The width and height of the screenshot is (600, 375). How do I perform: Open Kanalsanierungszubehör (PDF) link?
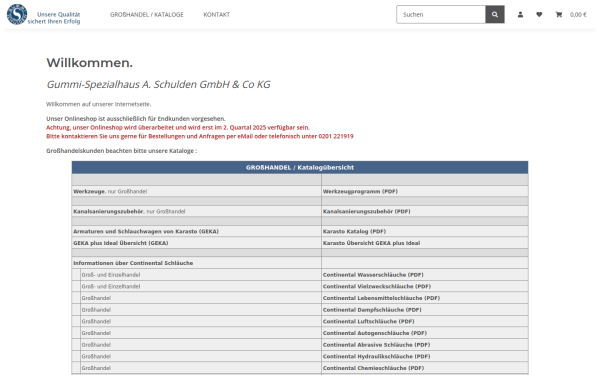click(366, 211)
